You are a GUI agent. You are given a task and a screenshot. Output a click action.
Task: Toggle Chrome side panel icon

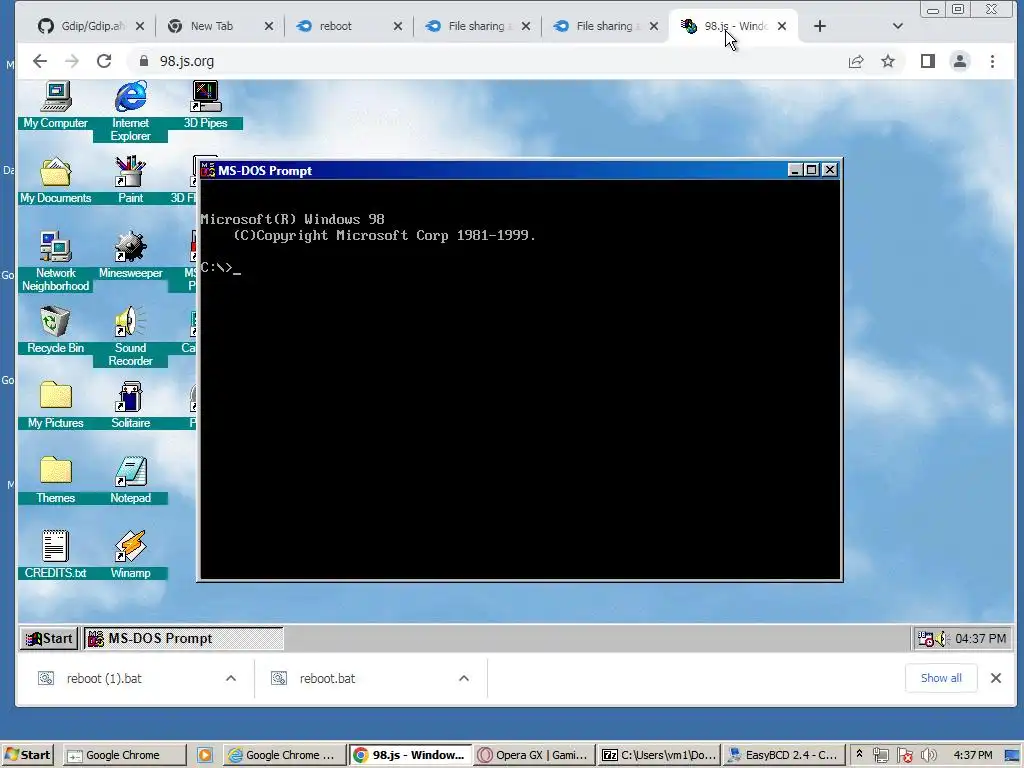[927, 61]
